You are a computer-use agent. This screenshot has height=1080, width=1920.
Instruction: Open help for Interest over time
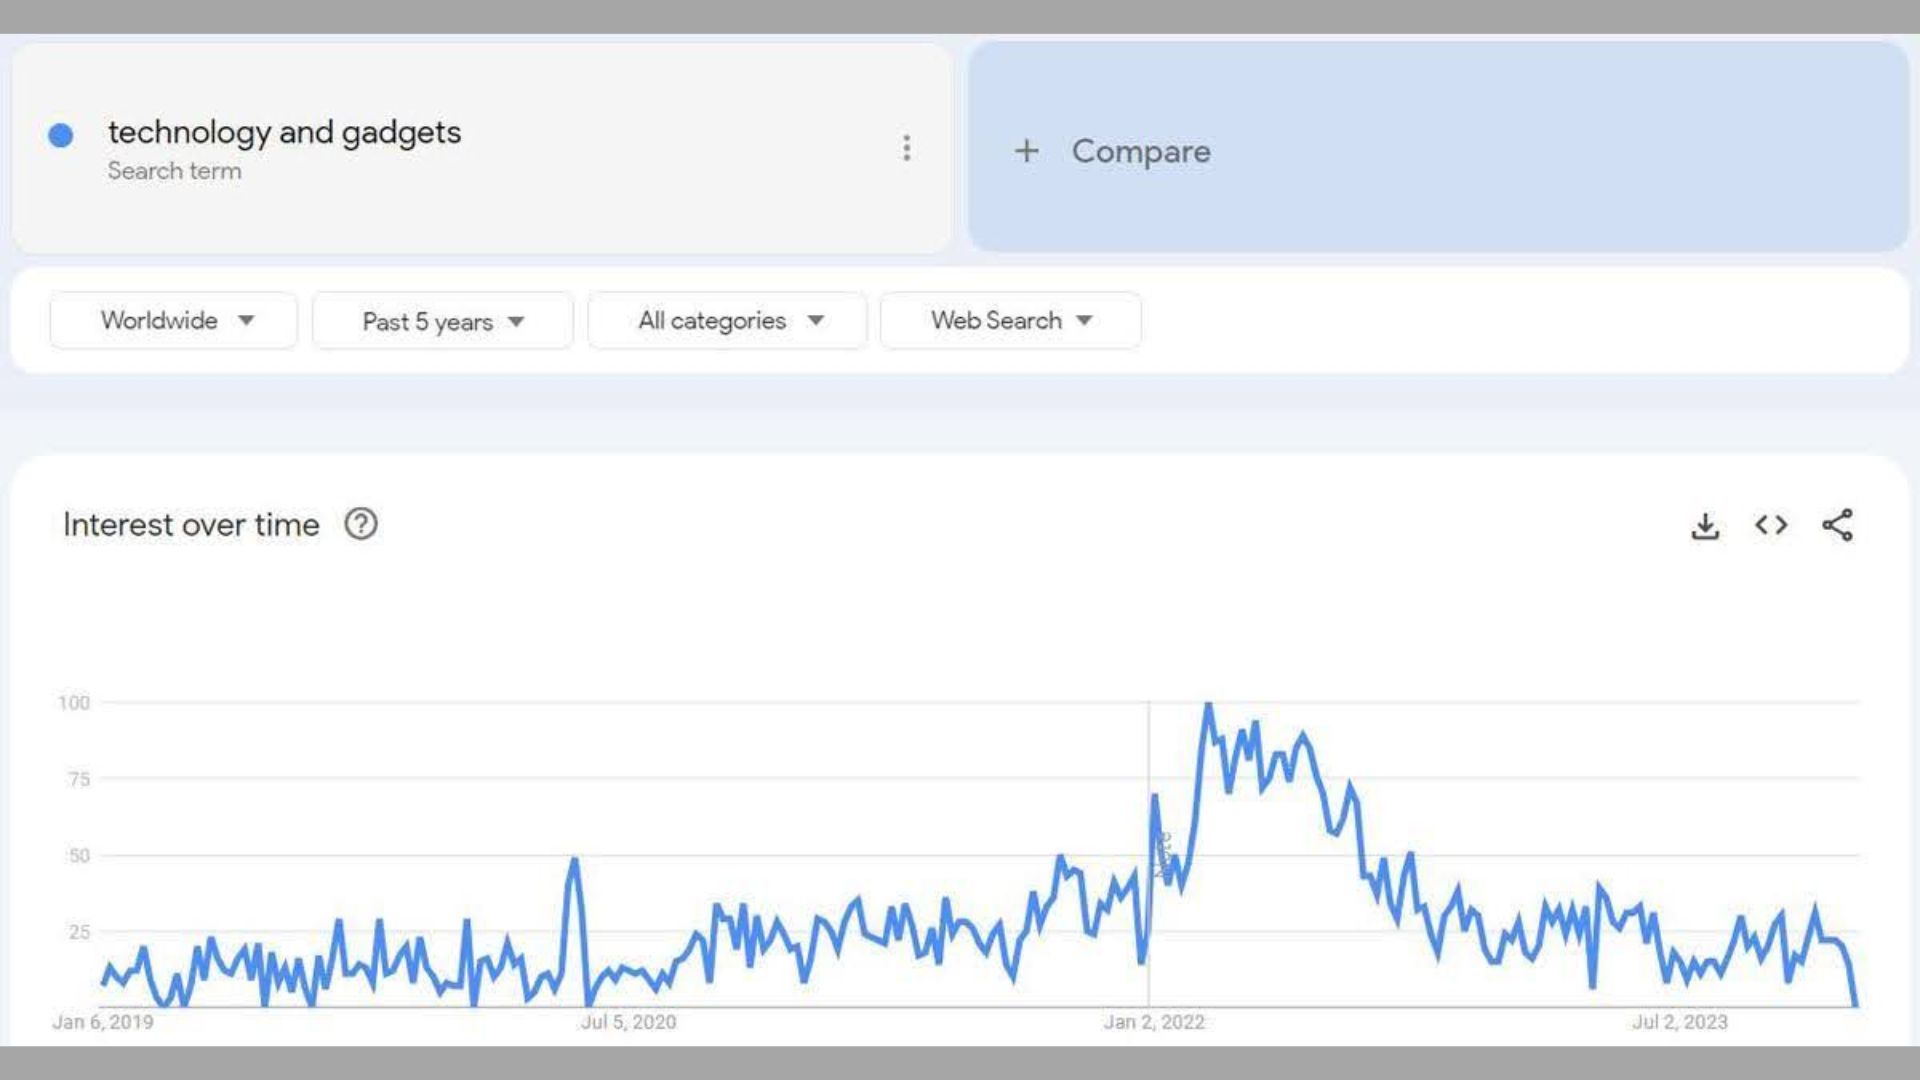(x=361, y=524)
